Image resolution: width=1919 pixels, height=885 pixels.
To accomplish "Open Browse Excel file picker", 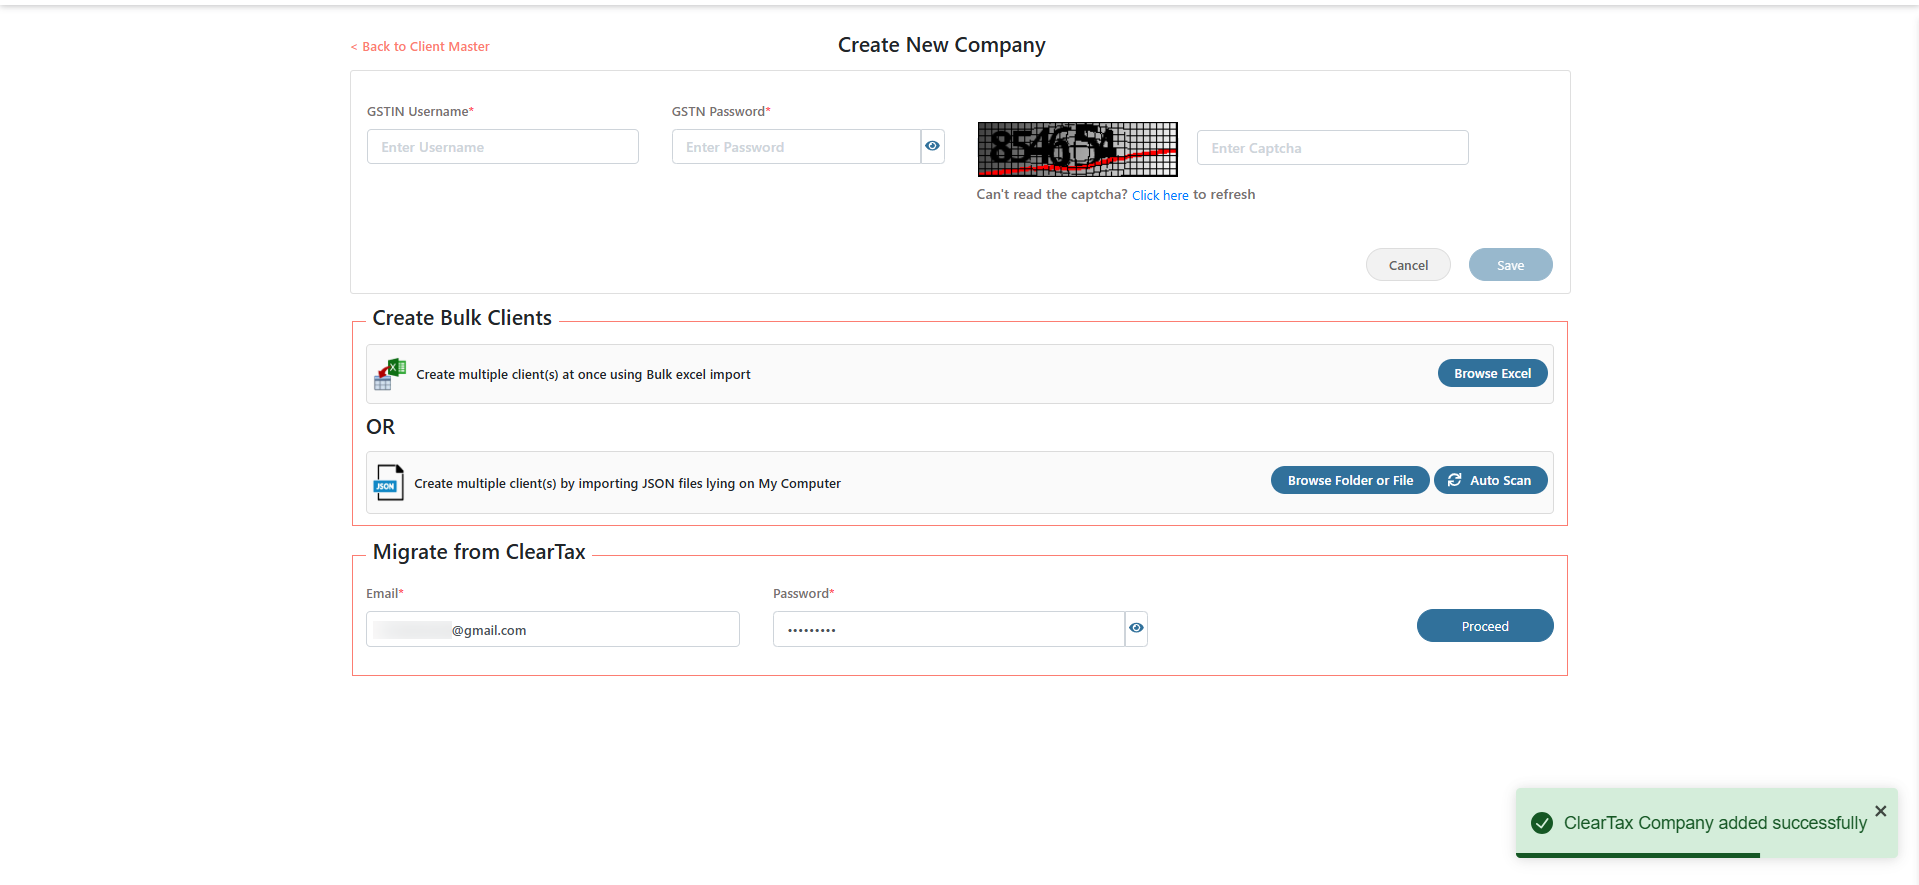I will coord(1492,374).
